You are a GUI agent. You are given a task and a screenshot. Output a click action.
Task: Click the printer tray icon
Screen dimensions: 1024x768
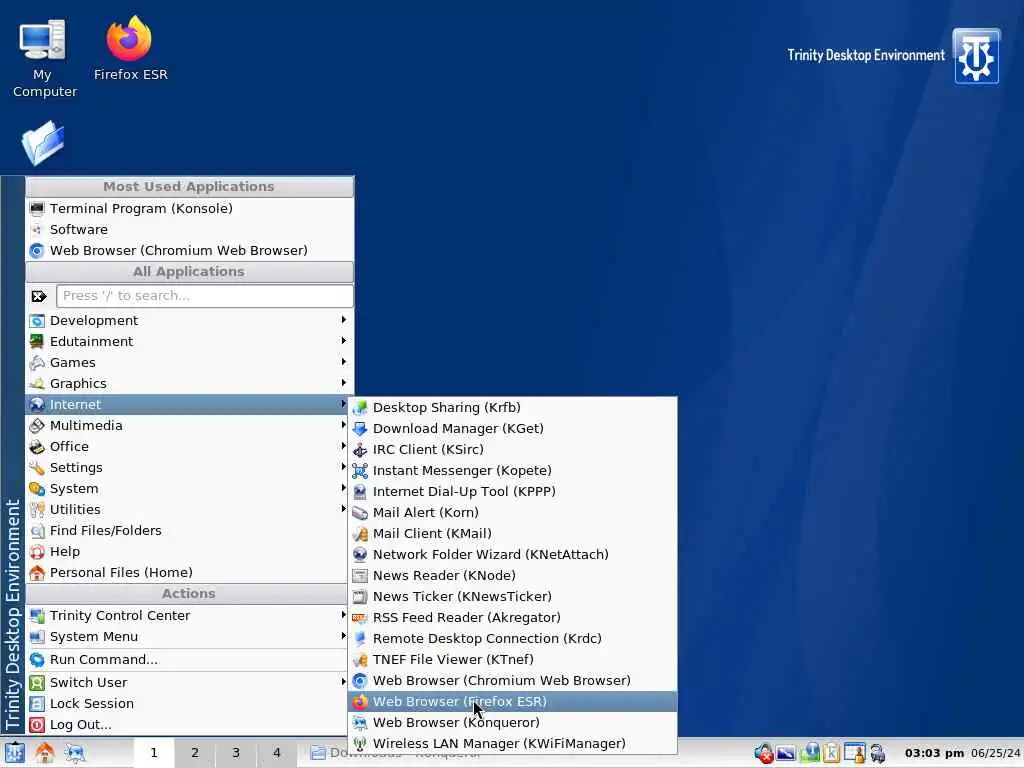[x=877, y=753]
